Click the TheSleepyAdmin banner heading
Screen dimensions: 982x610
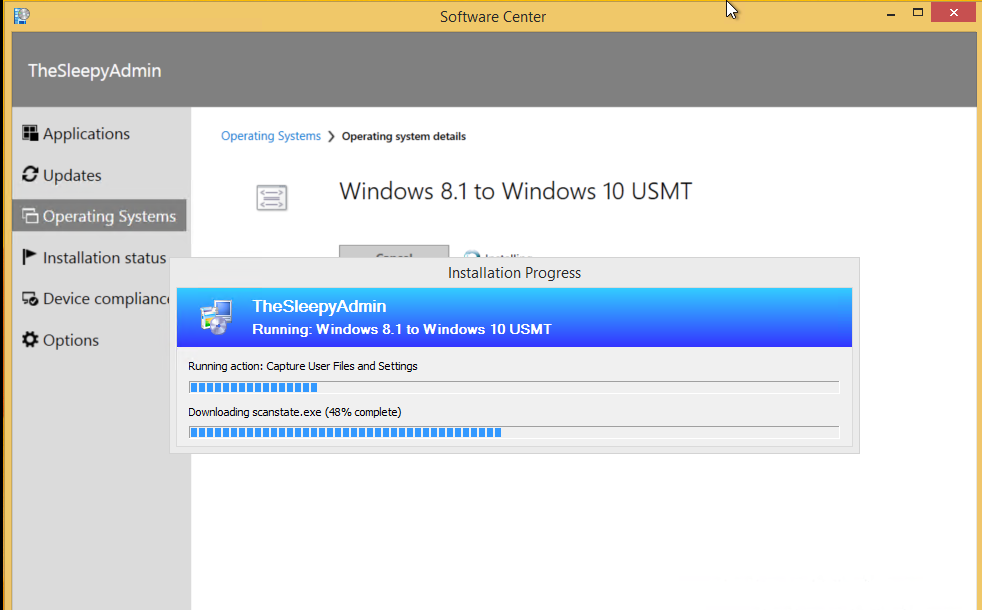94,70
